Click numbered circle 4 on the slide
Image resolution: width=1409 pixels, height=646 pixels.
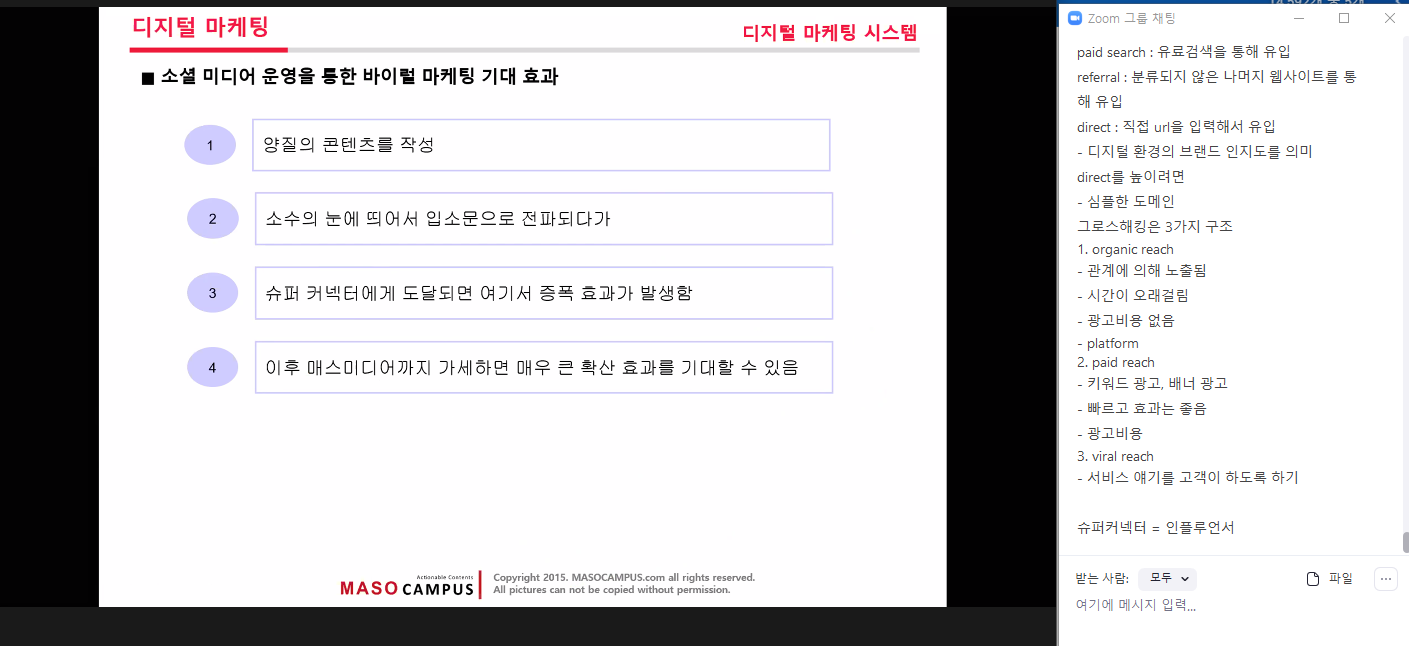(212, 367)
